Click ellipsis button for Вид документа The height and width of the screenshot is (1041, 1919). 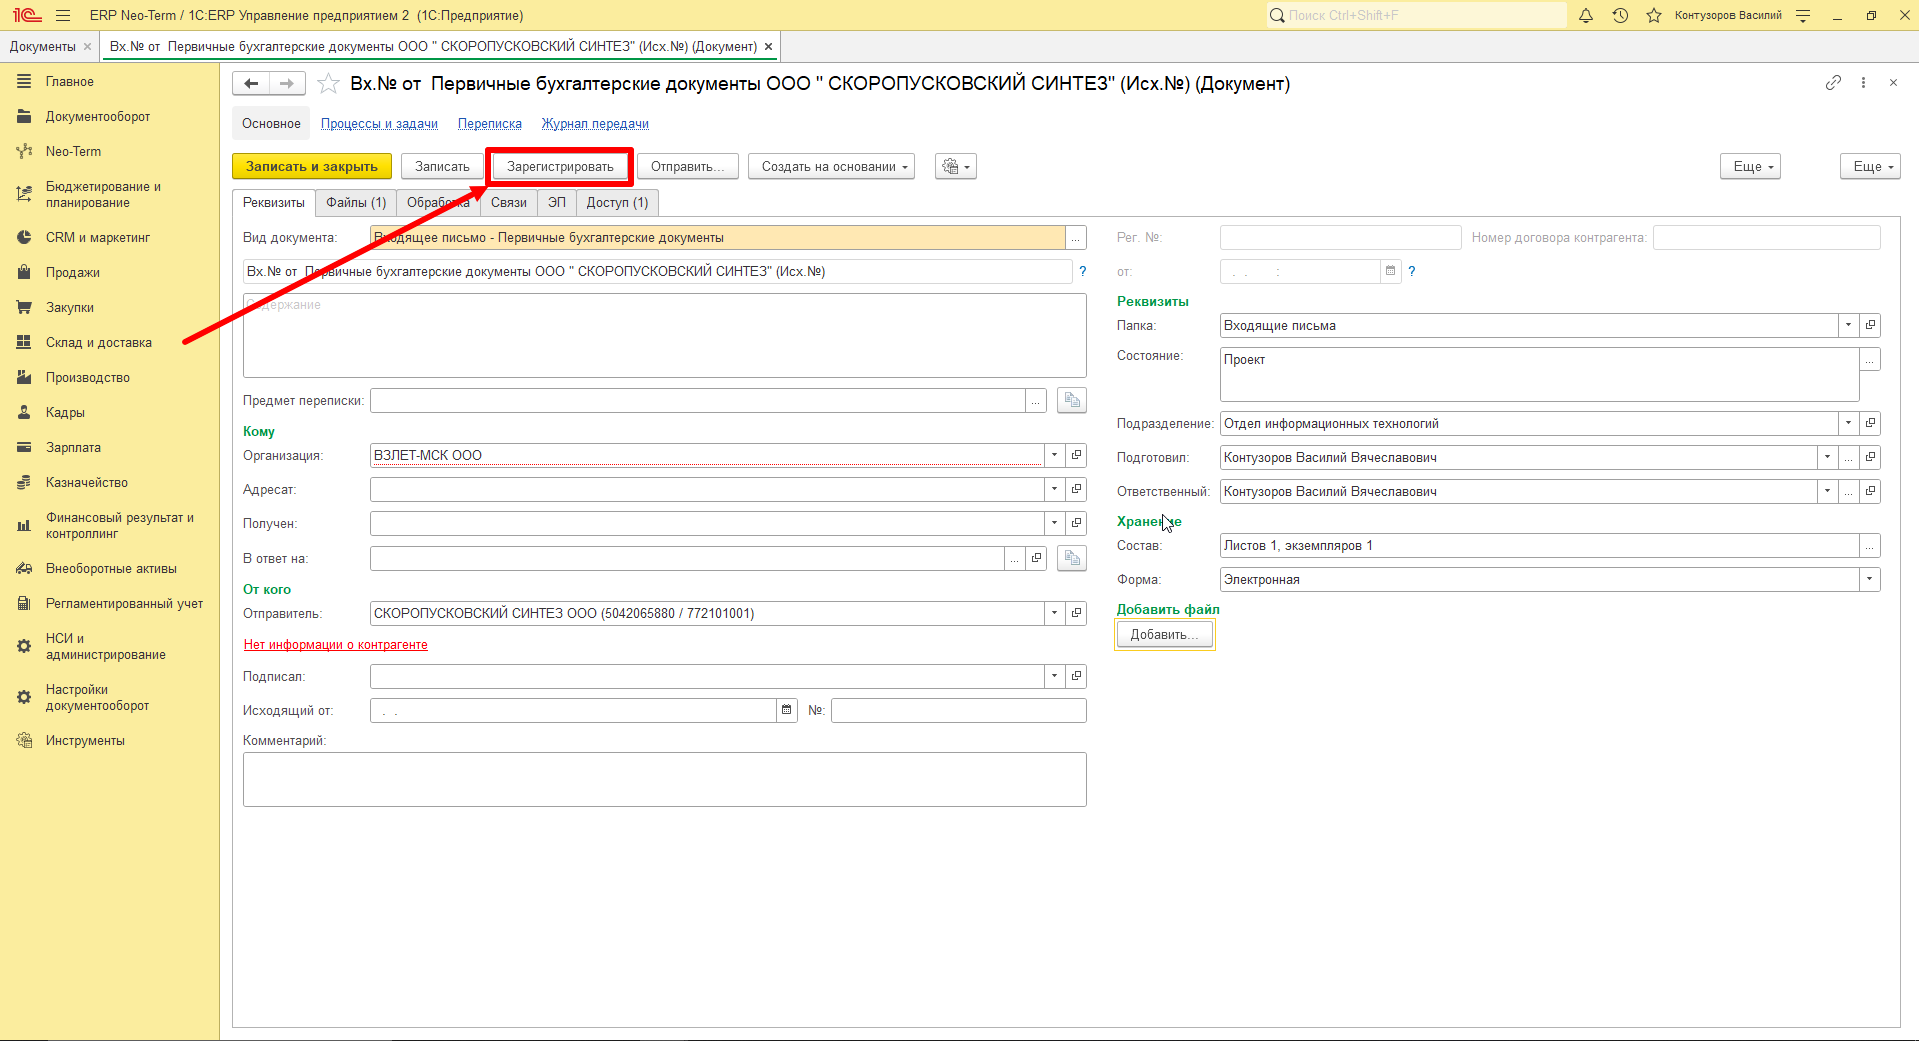click(x=1076, y=237)
